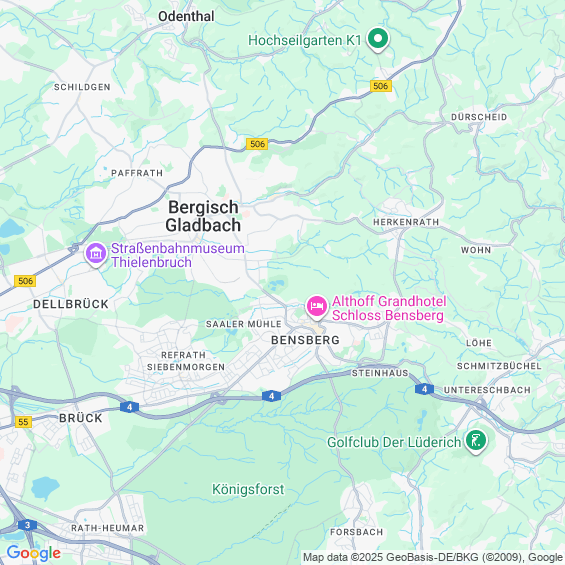565x565 pixels.
Task: Select the Königsforst forest label
Action: point(248,489)
